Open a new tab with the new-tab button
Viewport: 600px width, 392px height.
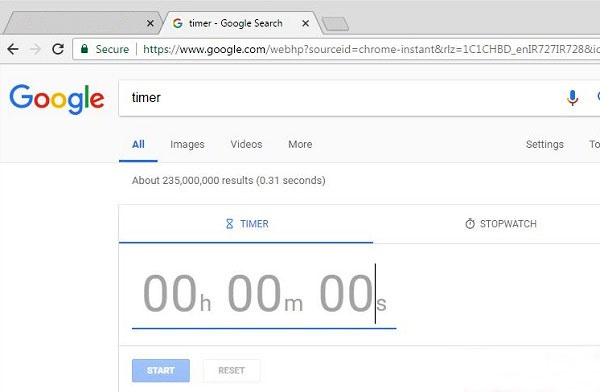335,24
